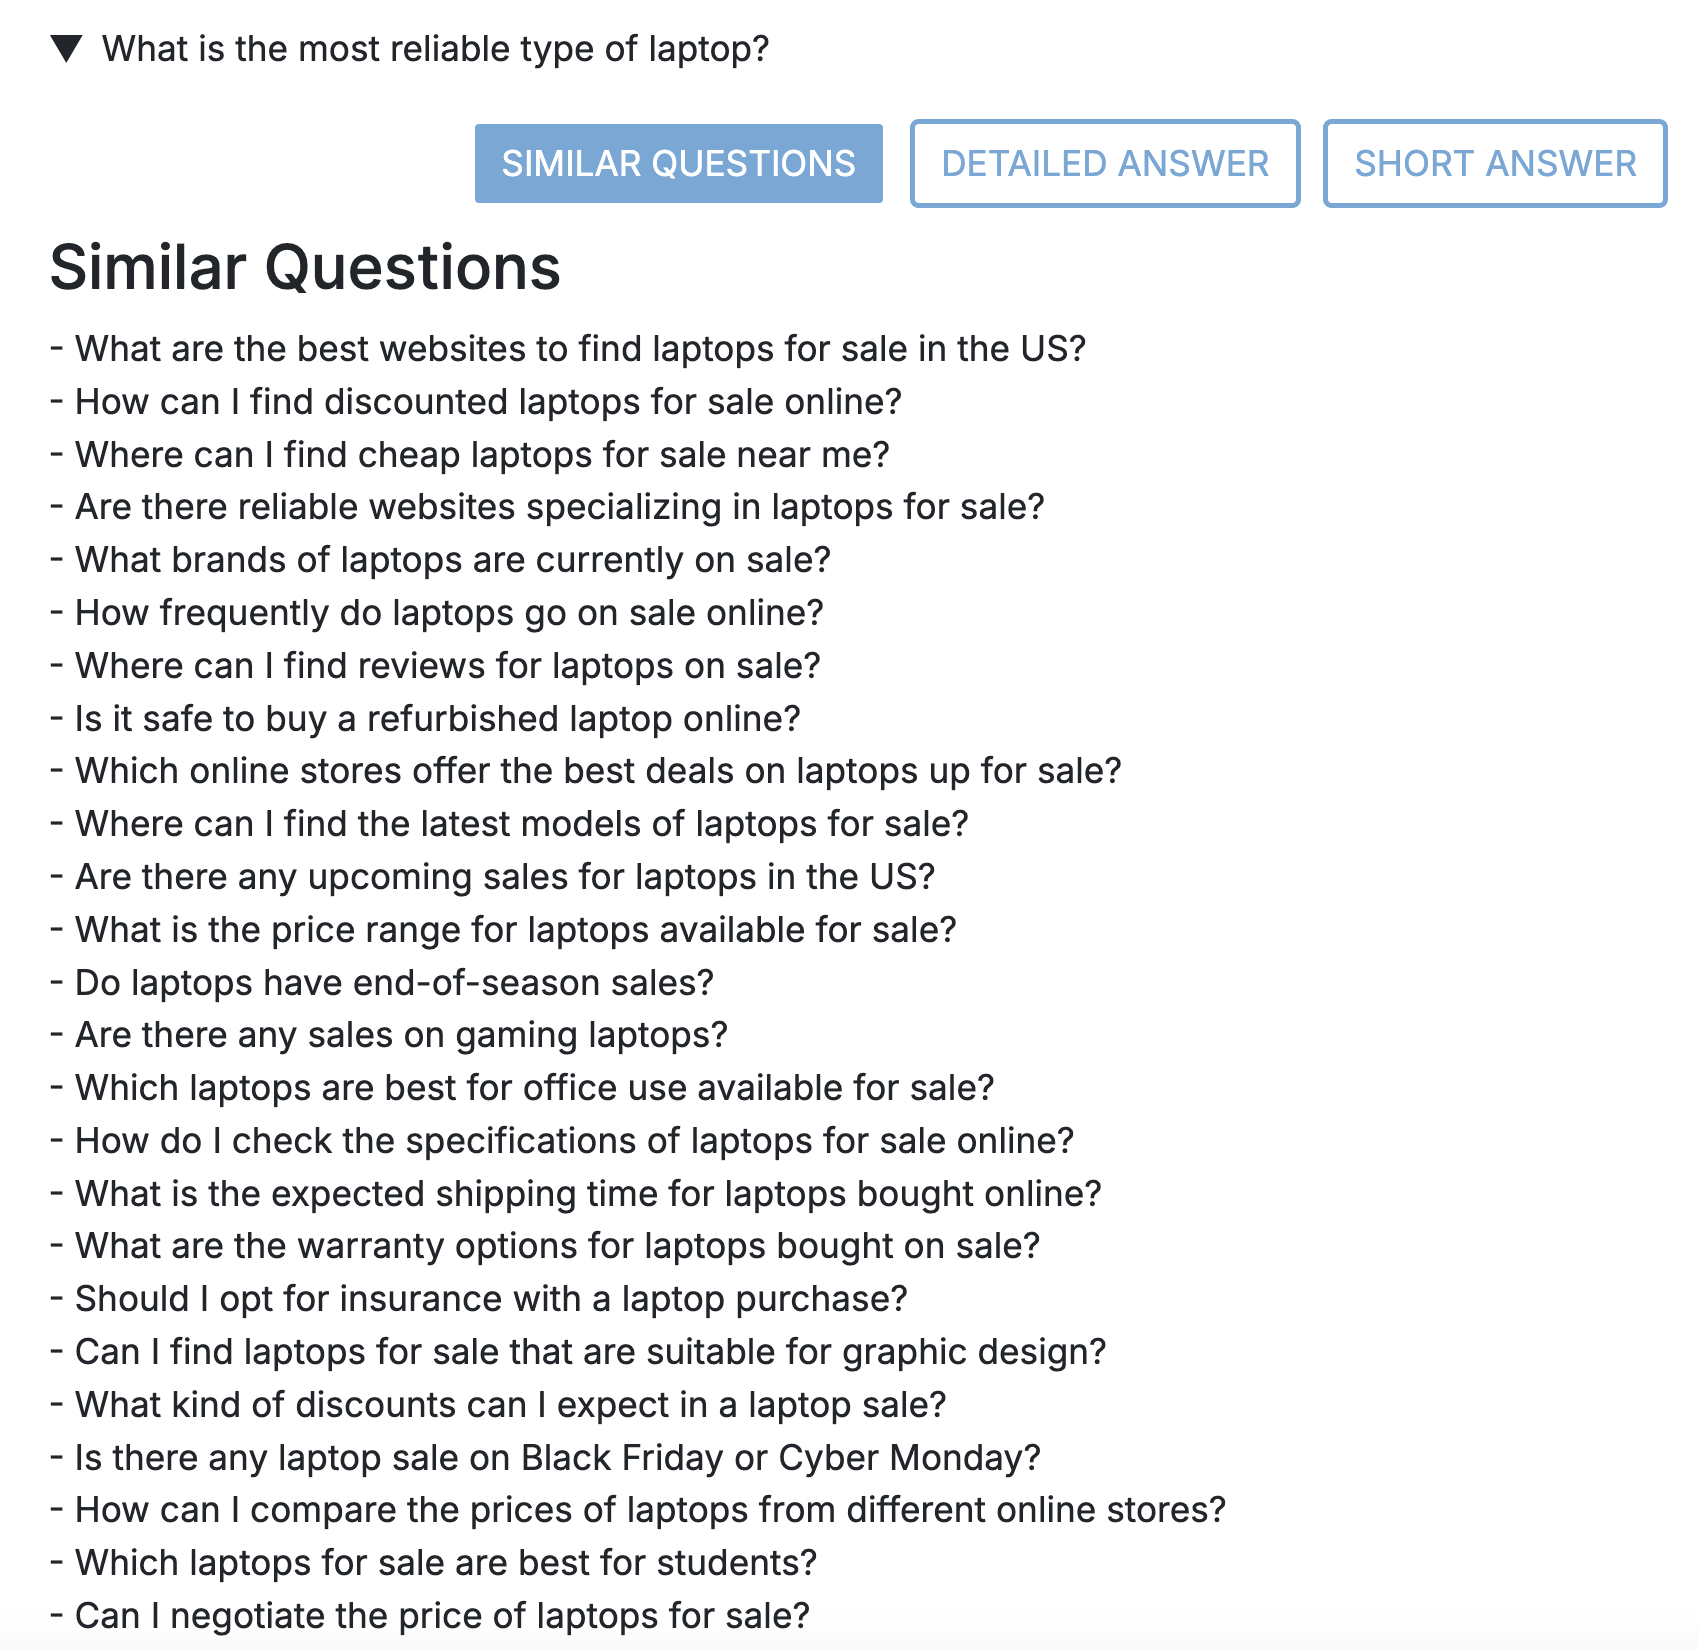Image resolution: width=1698 pixels, height=1650 pixels.
Task: Open the Short Answer tab
Action: coord(1494,163)
